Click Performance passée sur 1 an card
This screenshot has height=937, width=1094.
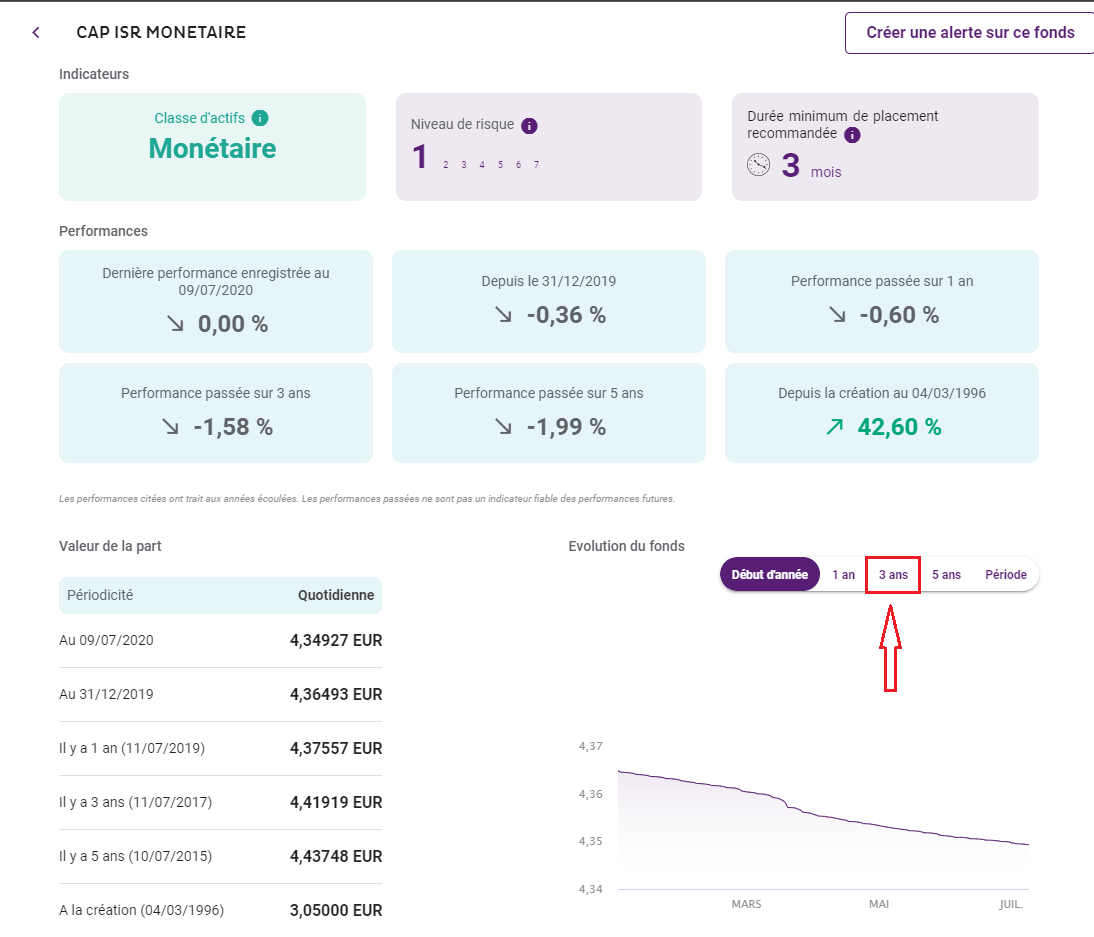(881, 301)
